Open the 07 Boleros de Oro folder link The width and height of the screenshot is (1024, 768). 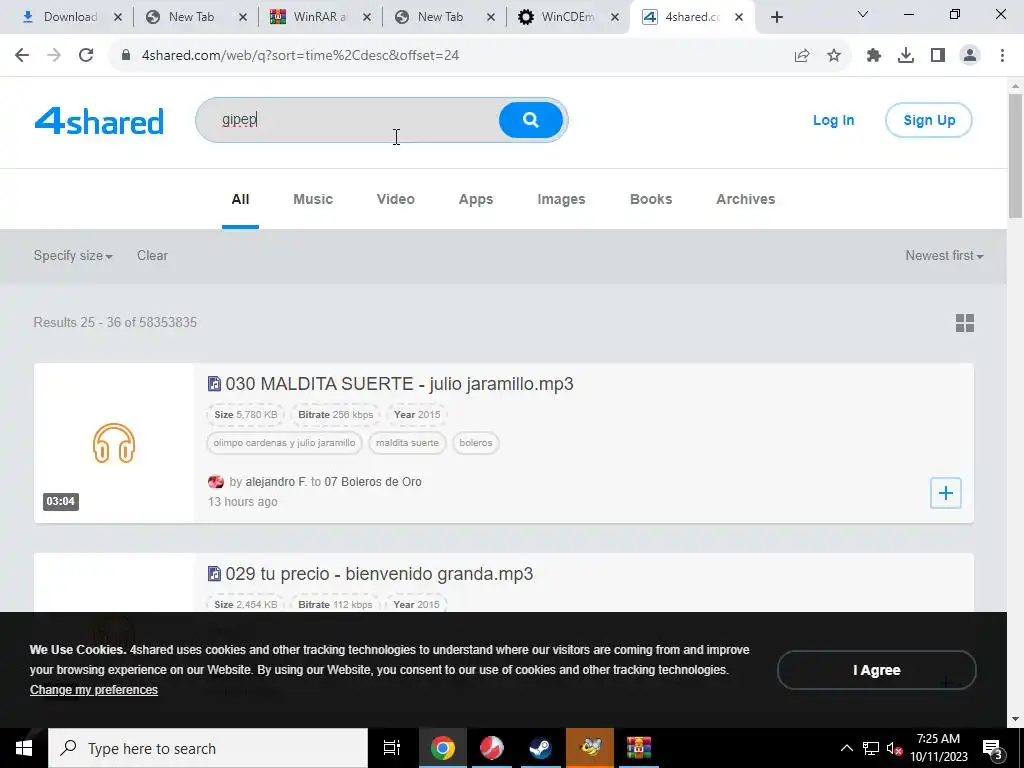[x=373, y=482]
